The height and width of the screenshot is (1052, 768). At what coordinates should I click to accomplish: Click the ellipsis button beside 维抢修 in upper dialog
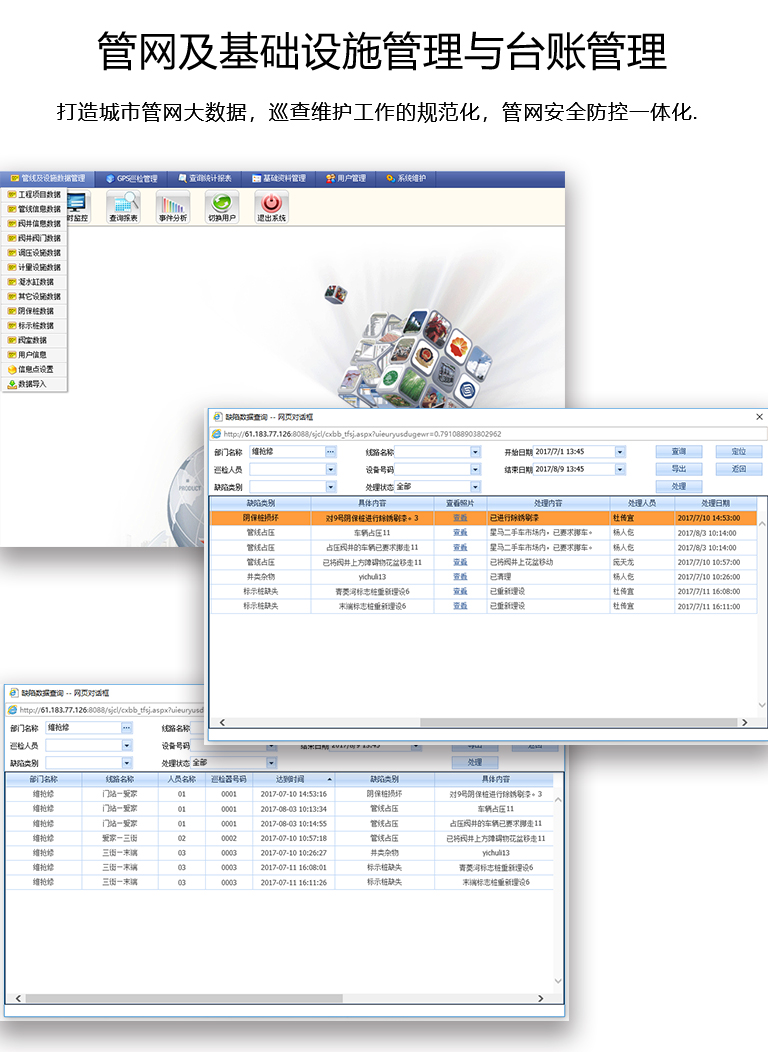(x=330, y=452)
